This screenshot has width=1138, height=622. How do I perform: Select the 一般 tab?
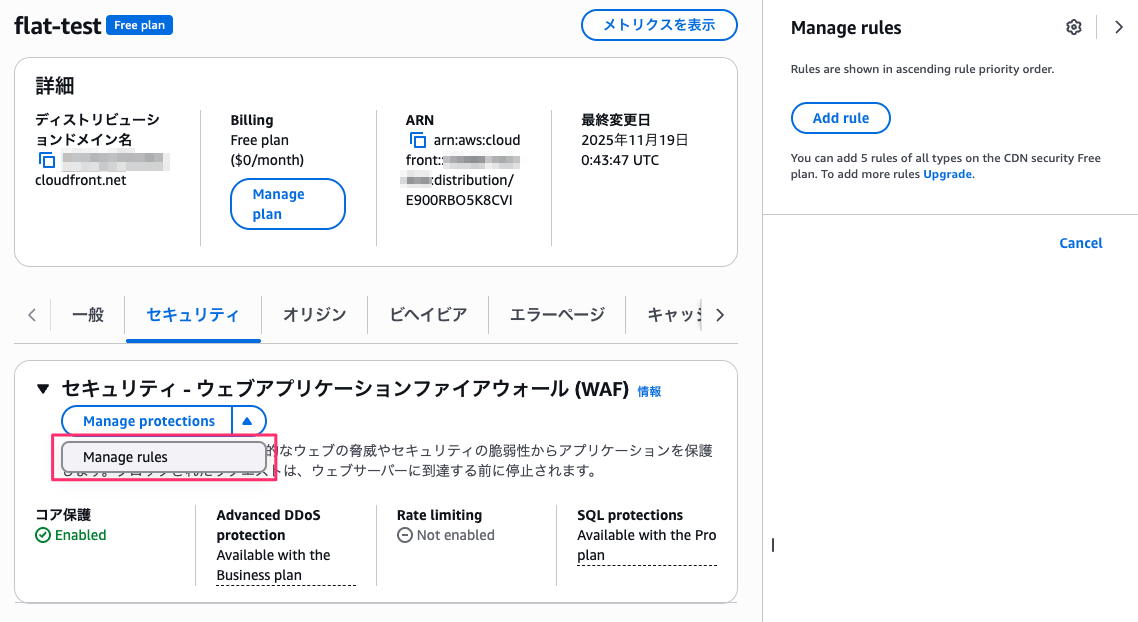[88, 315]
